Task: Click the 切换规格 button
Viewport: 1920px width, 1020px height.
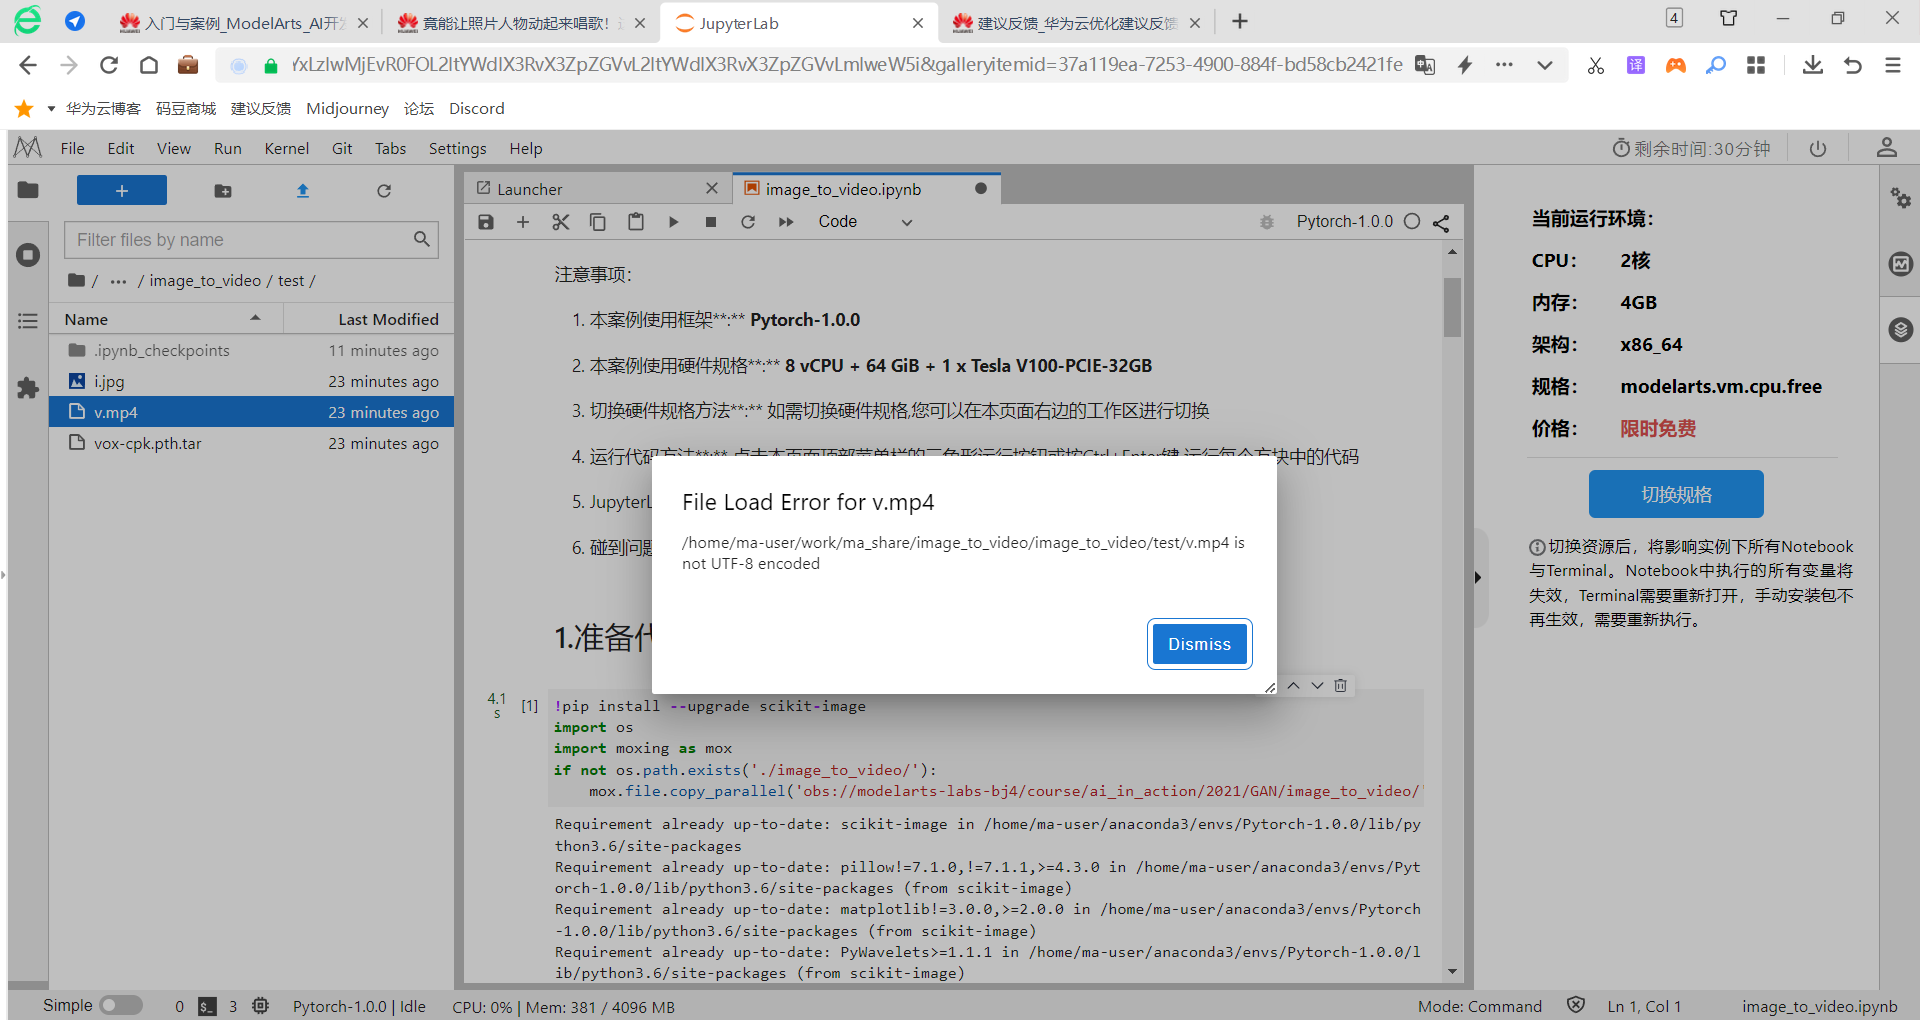Action: click(1676, 494)
